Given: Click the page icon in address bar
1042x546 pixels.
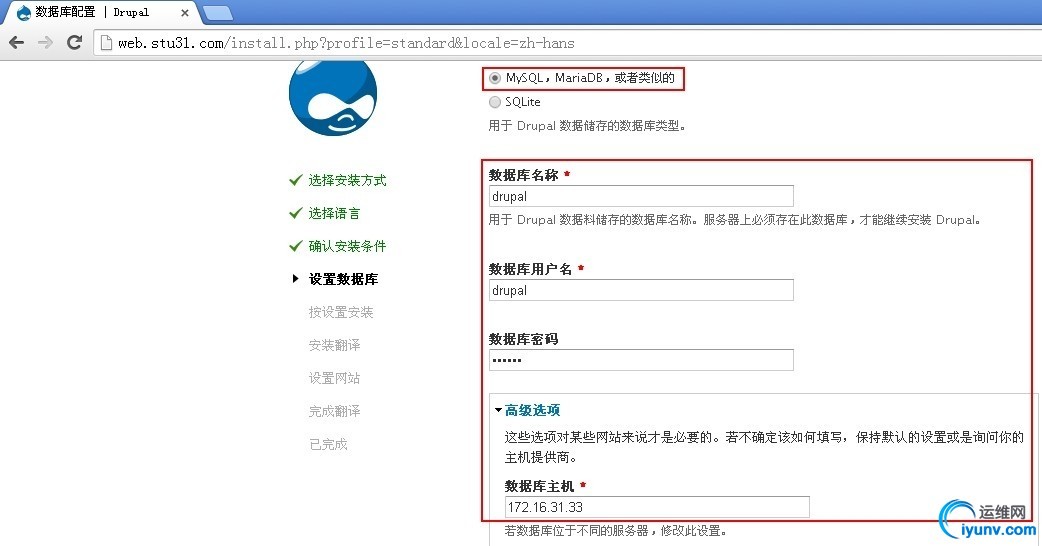Looking at the screenshot, I should [106, 43].
